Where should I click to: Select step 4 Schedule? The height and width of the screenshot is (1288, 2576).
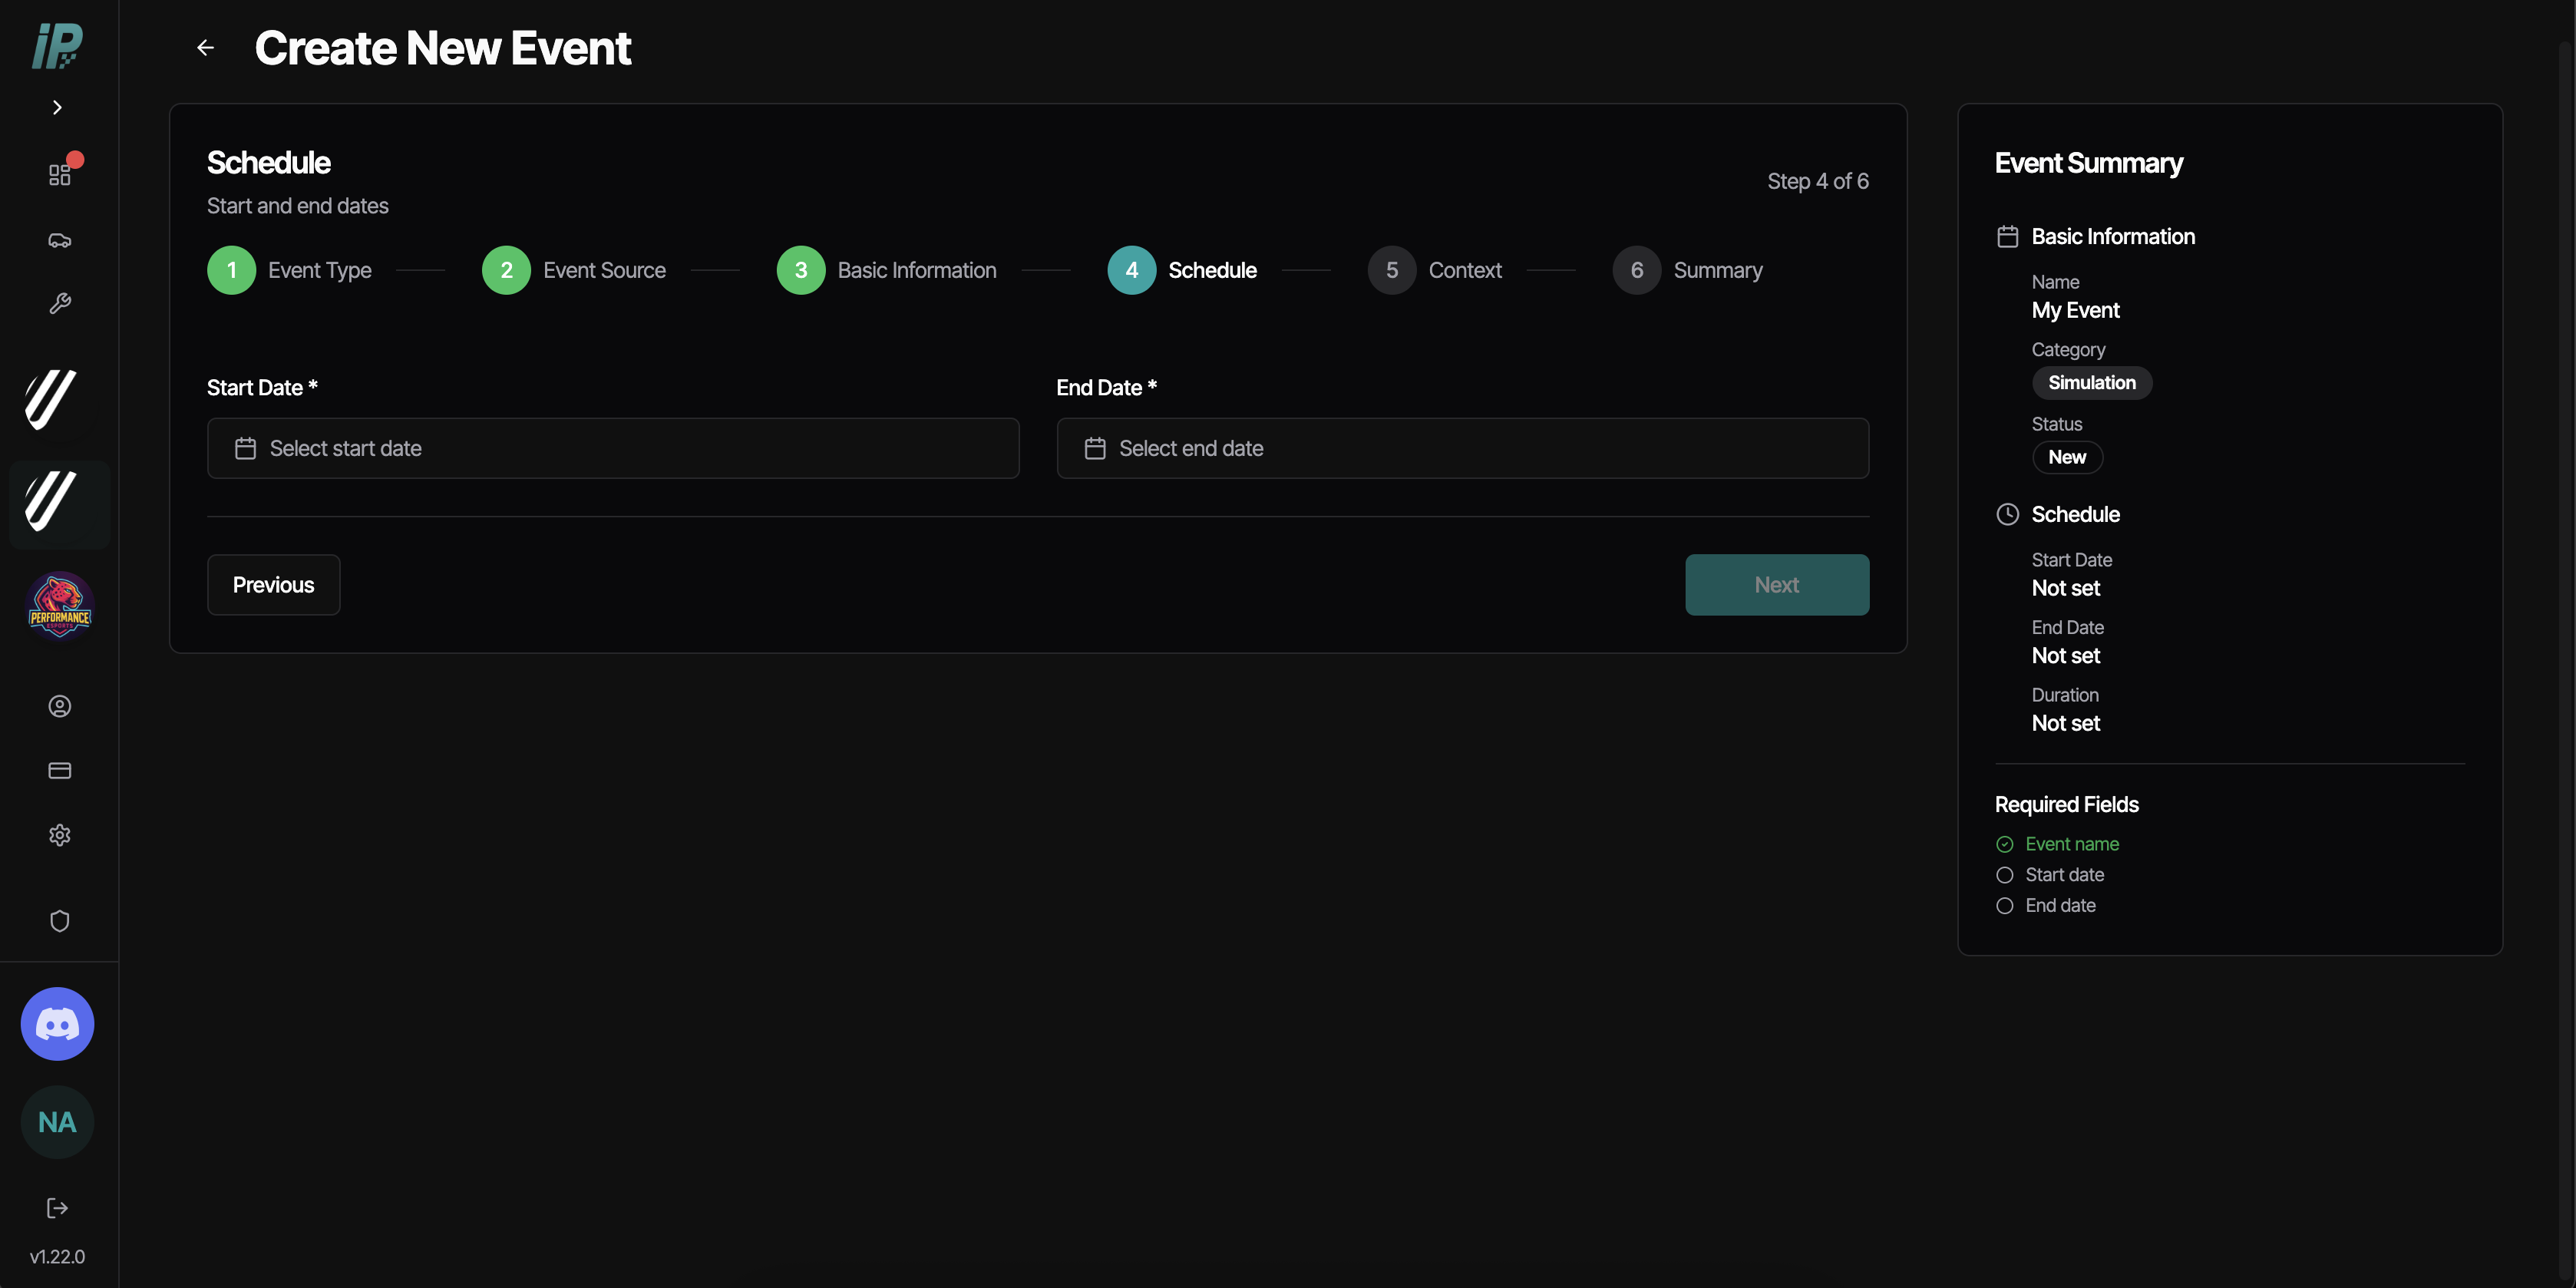pyautogui.click(x=1182, y=270)
